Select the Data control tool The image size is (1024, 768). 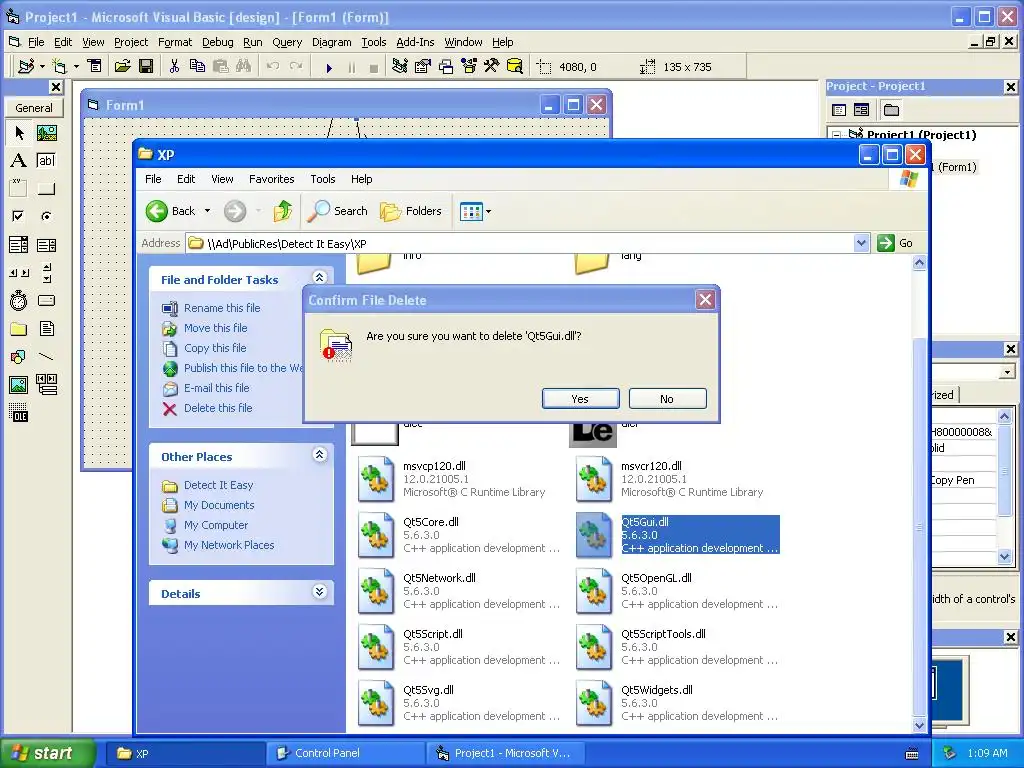46,385
